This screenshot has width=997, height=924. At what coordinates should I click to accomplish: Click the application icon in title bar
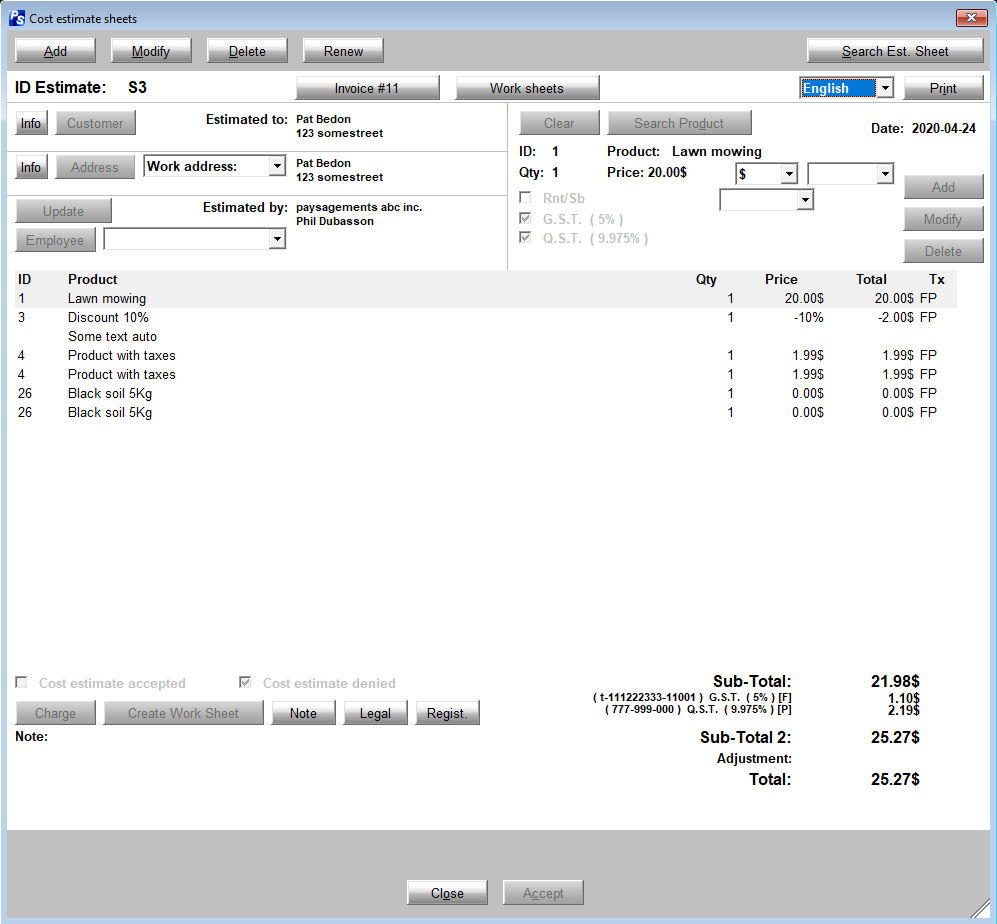(17, 18)
